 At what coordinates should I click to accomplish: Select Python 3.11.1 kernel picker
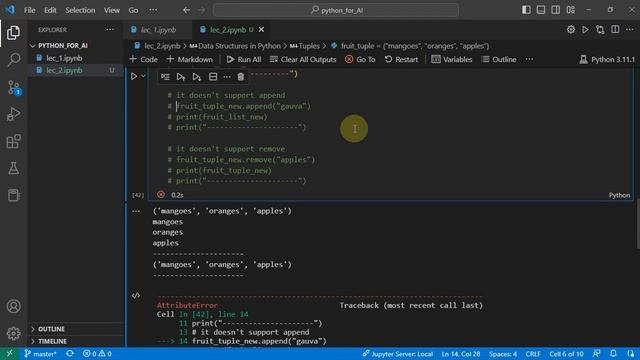(607, 60)
